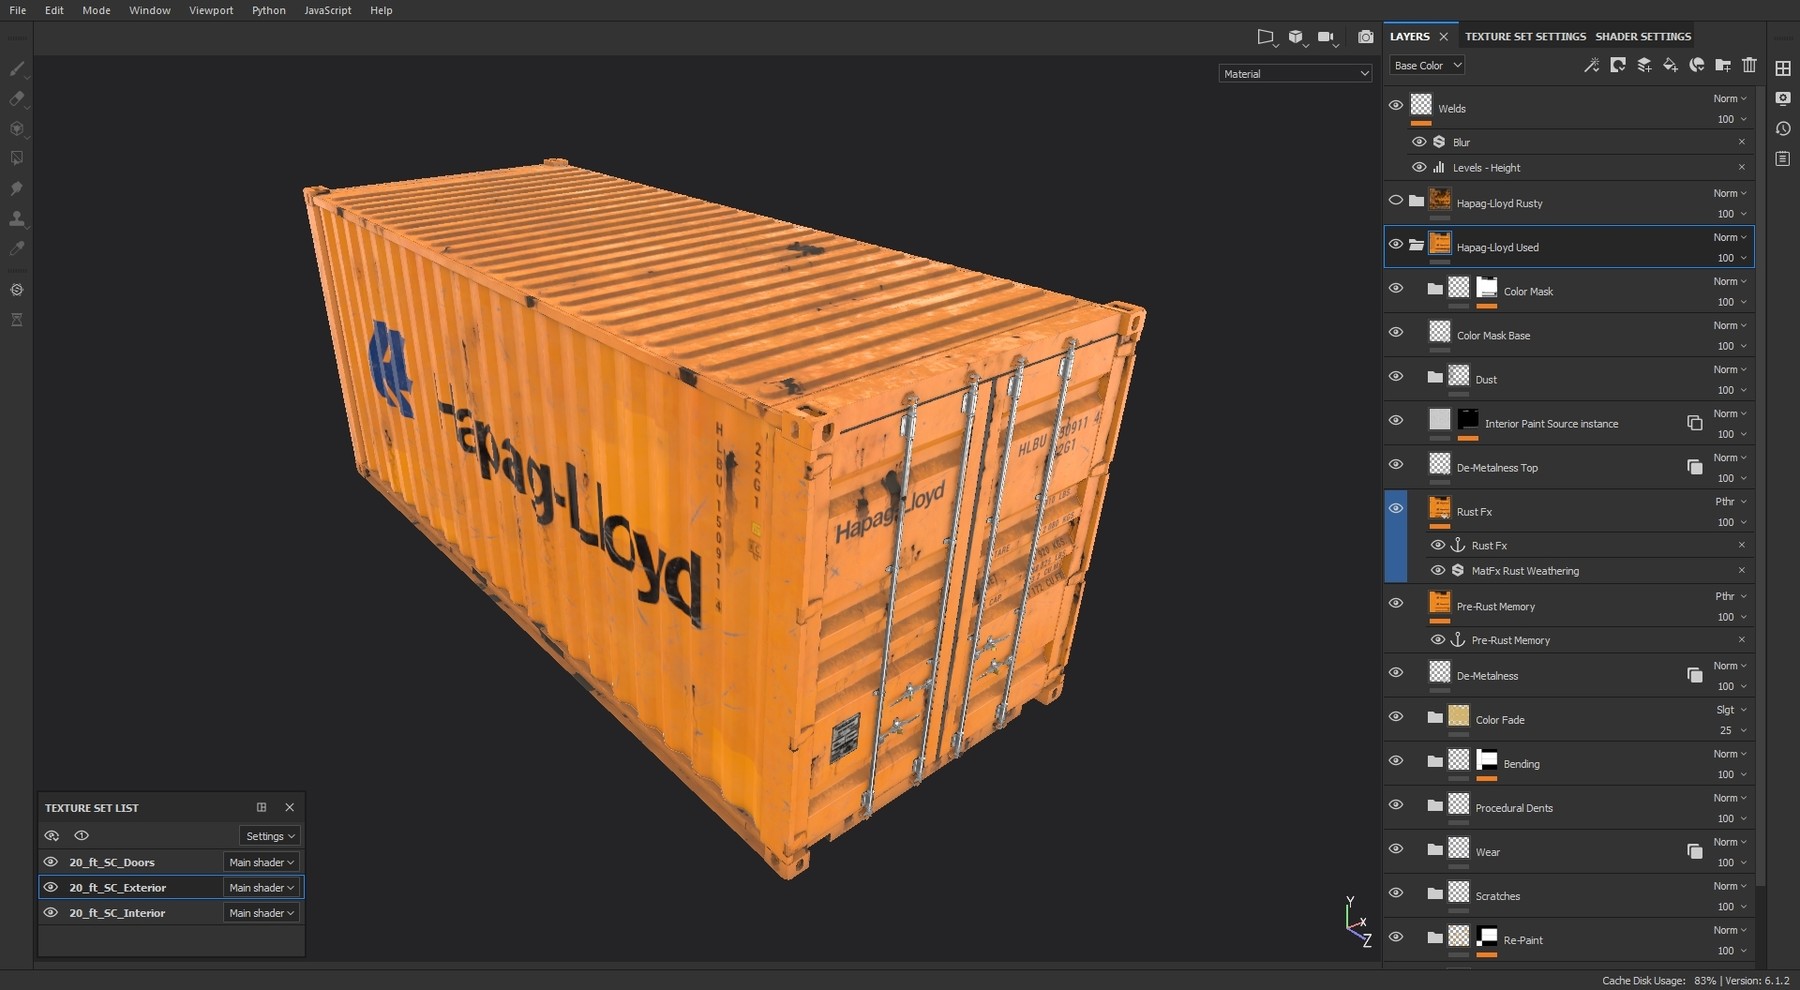The width and height of the screenshot is (1800, 990).
Task: Open the Main shader dropdown for 20_ft_SC_Exterior
Action: point(261,887)
